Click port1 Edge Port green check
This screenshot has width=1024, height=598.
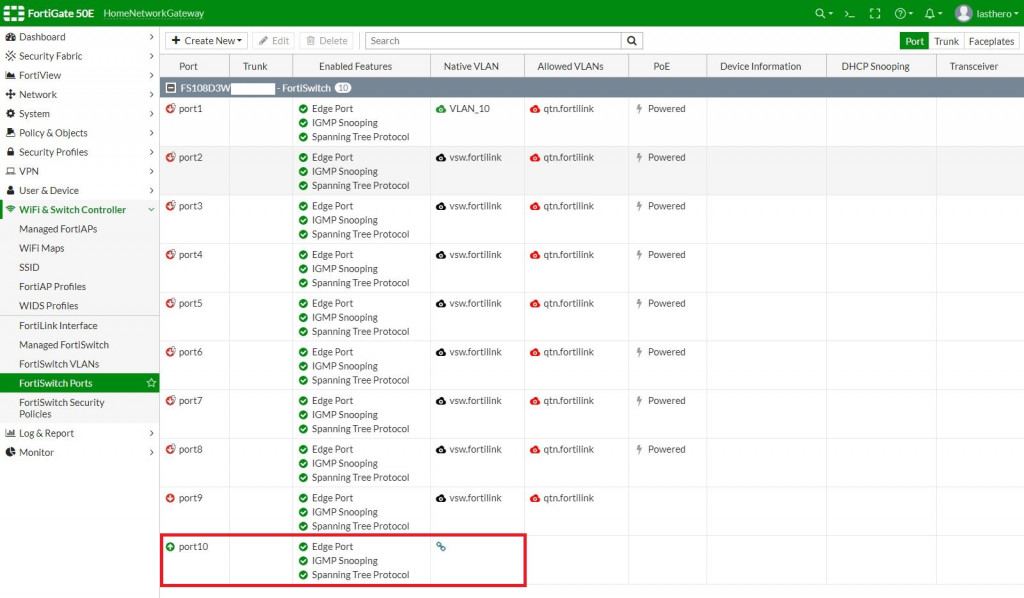pos(303,109)
